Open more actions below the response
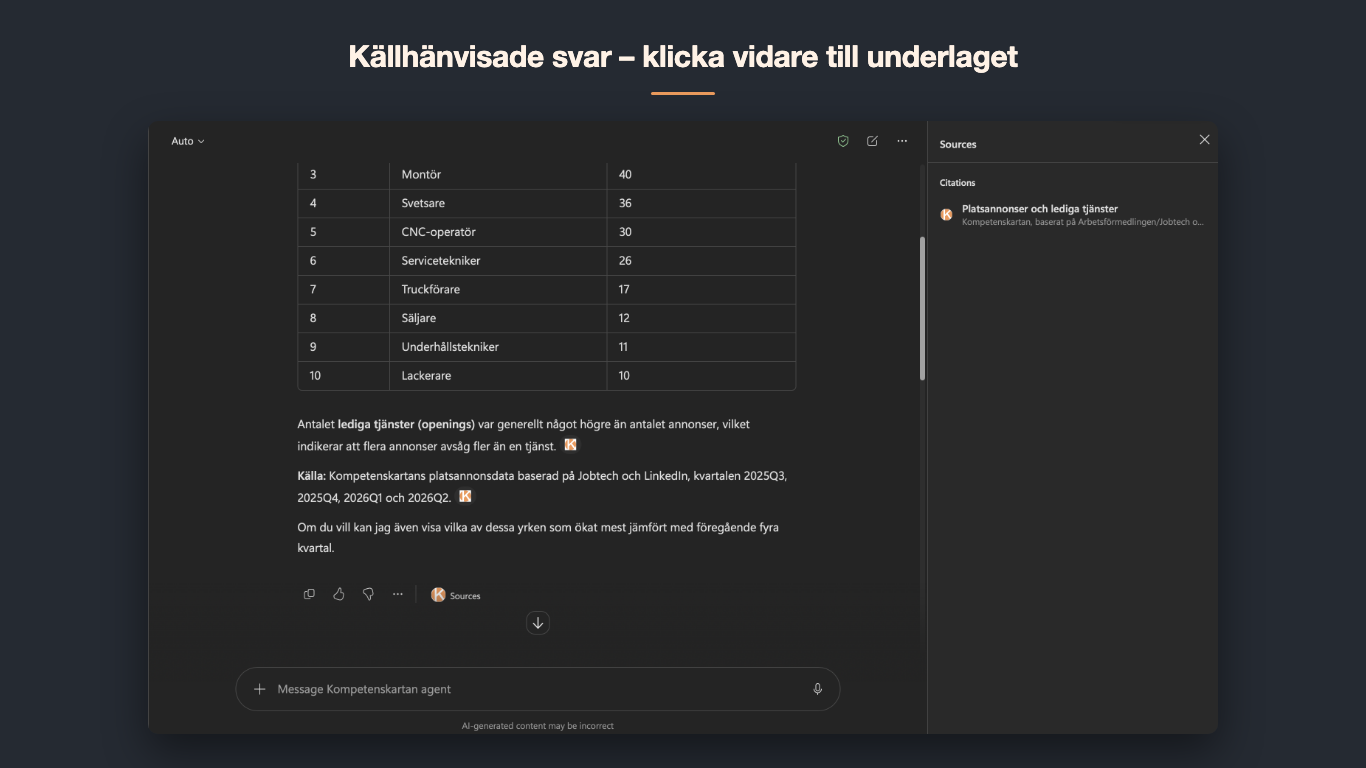1366x768 pixels. click(398, 594)
